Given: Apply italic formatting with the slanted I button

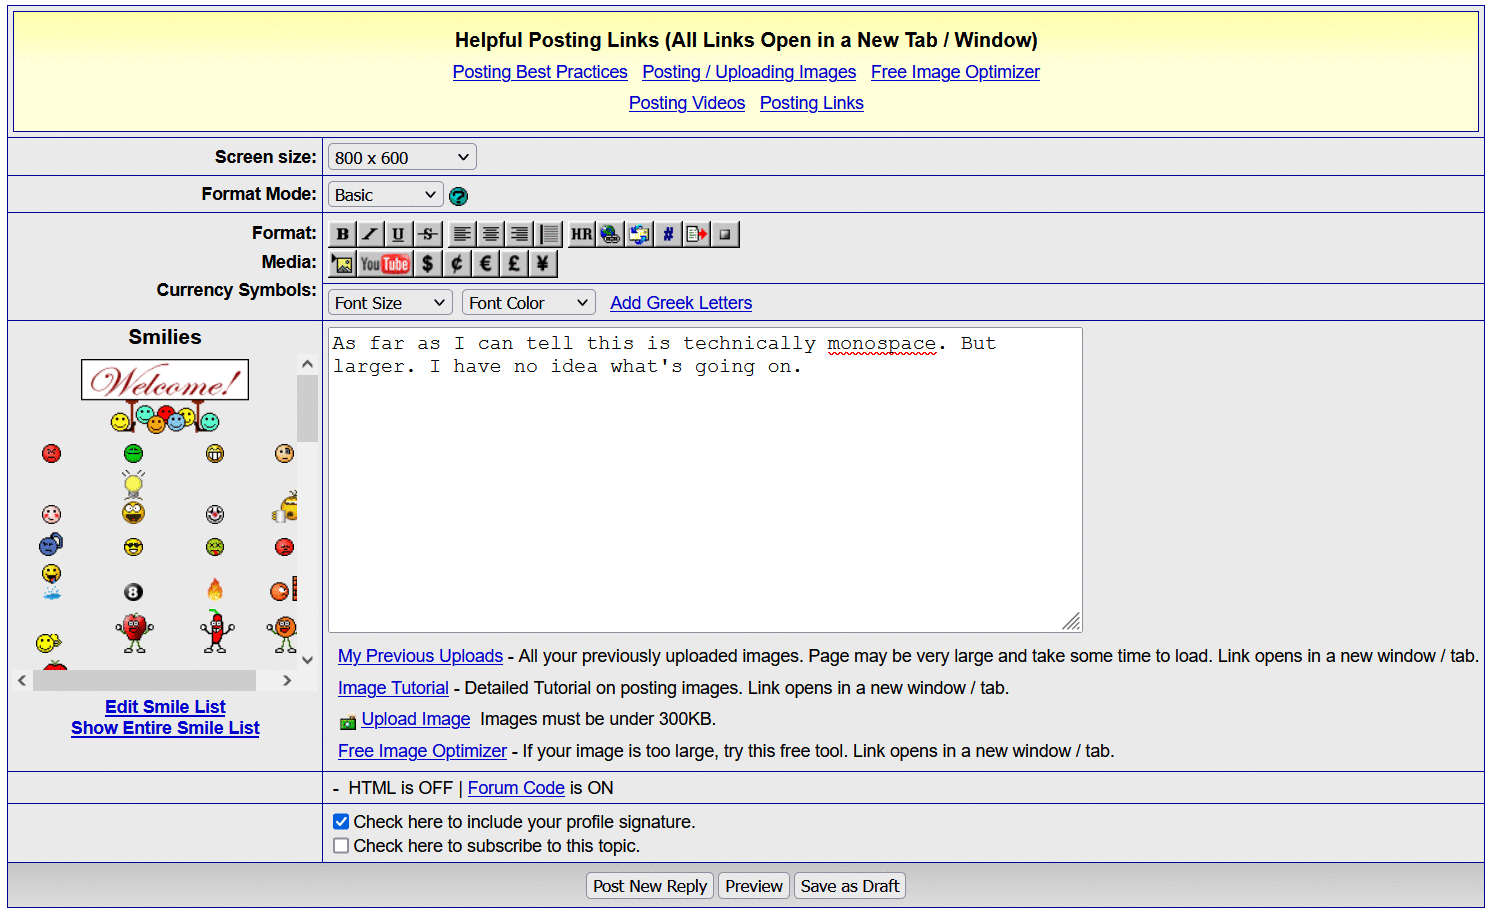Looking at the screenshot, I should click(x=371, y=234).
